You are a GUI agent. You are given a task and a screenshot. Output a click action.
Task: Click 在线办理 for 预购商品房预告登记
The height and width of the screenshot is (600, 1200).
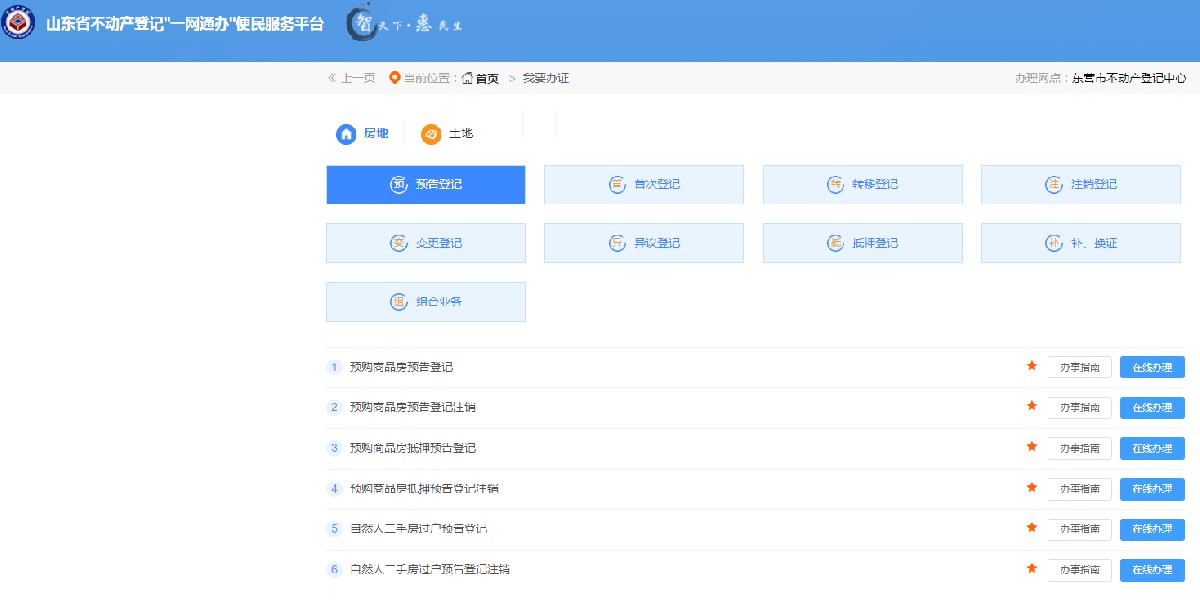1152,367
